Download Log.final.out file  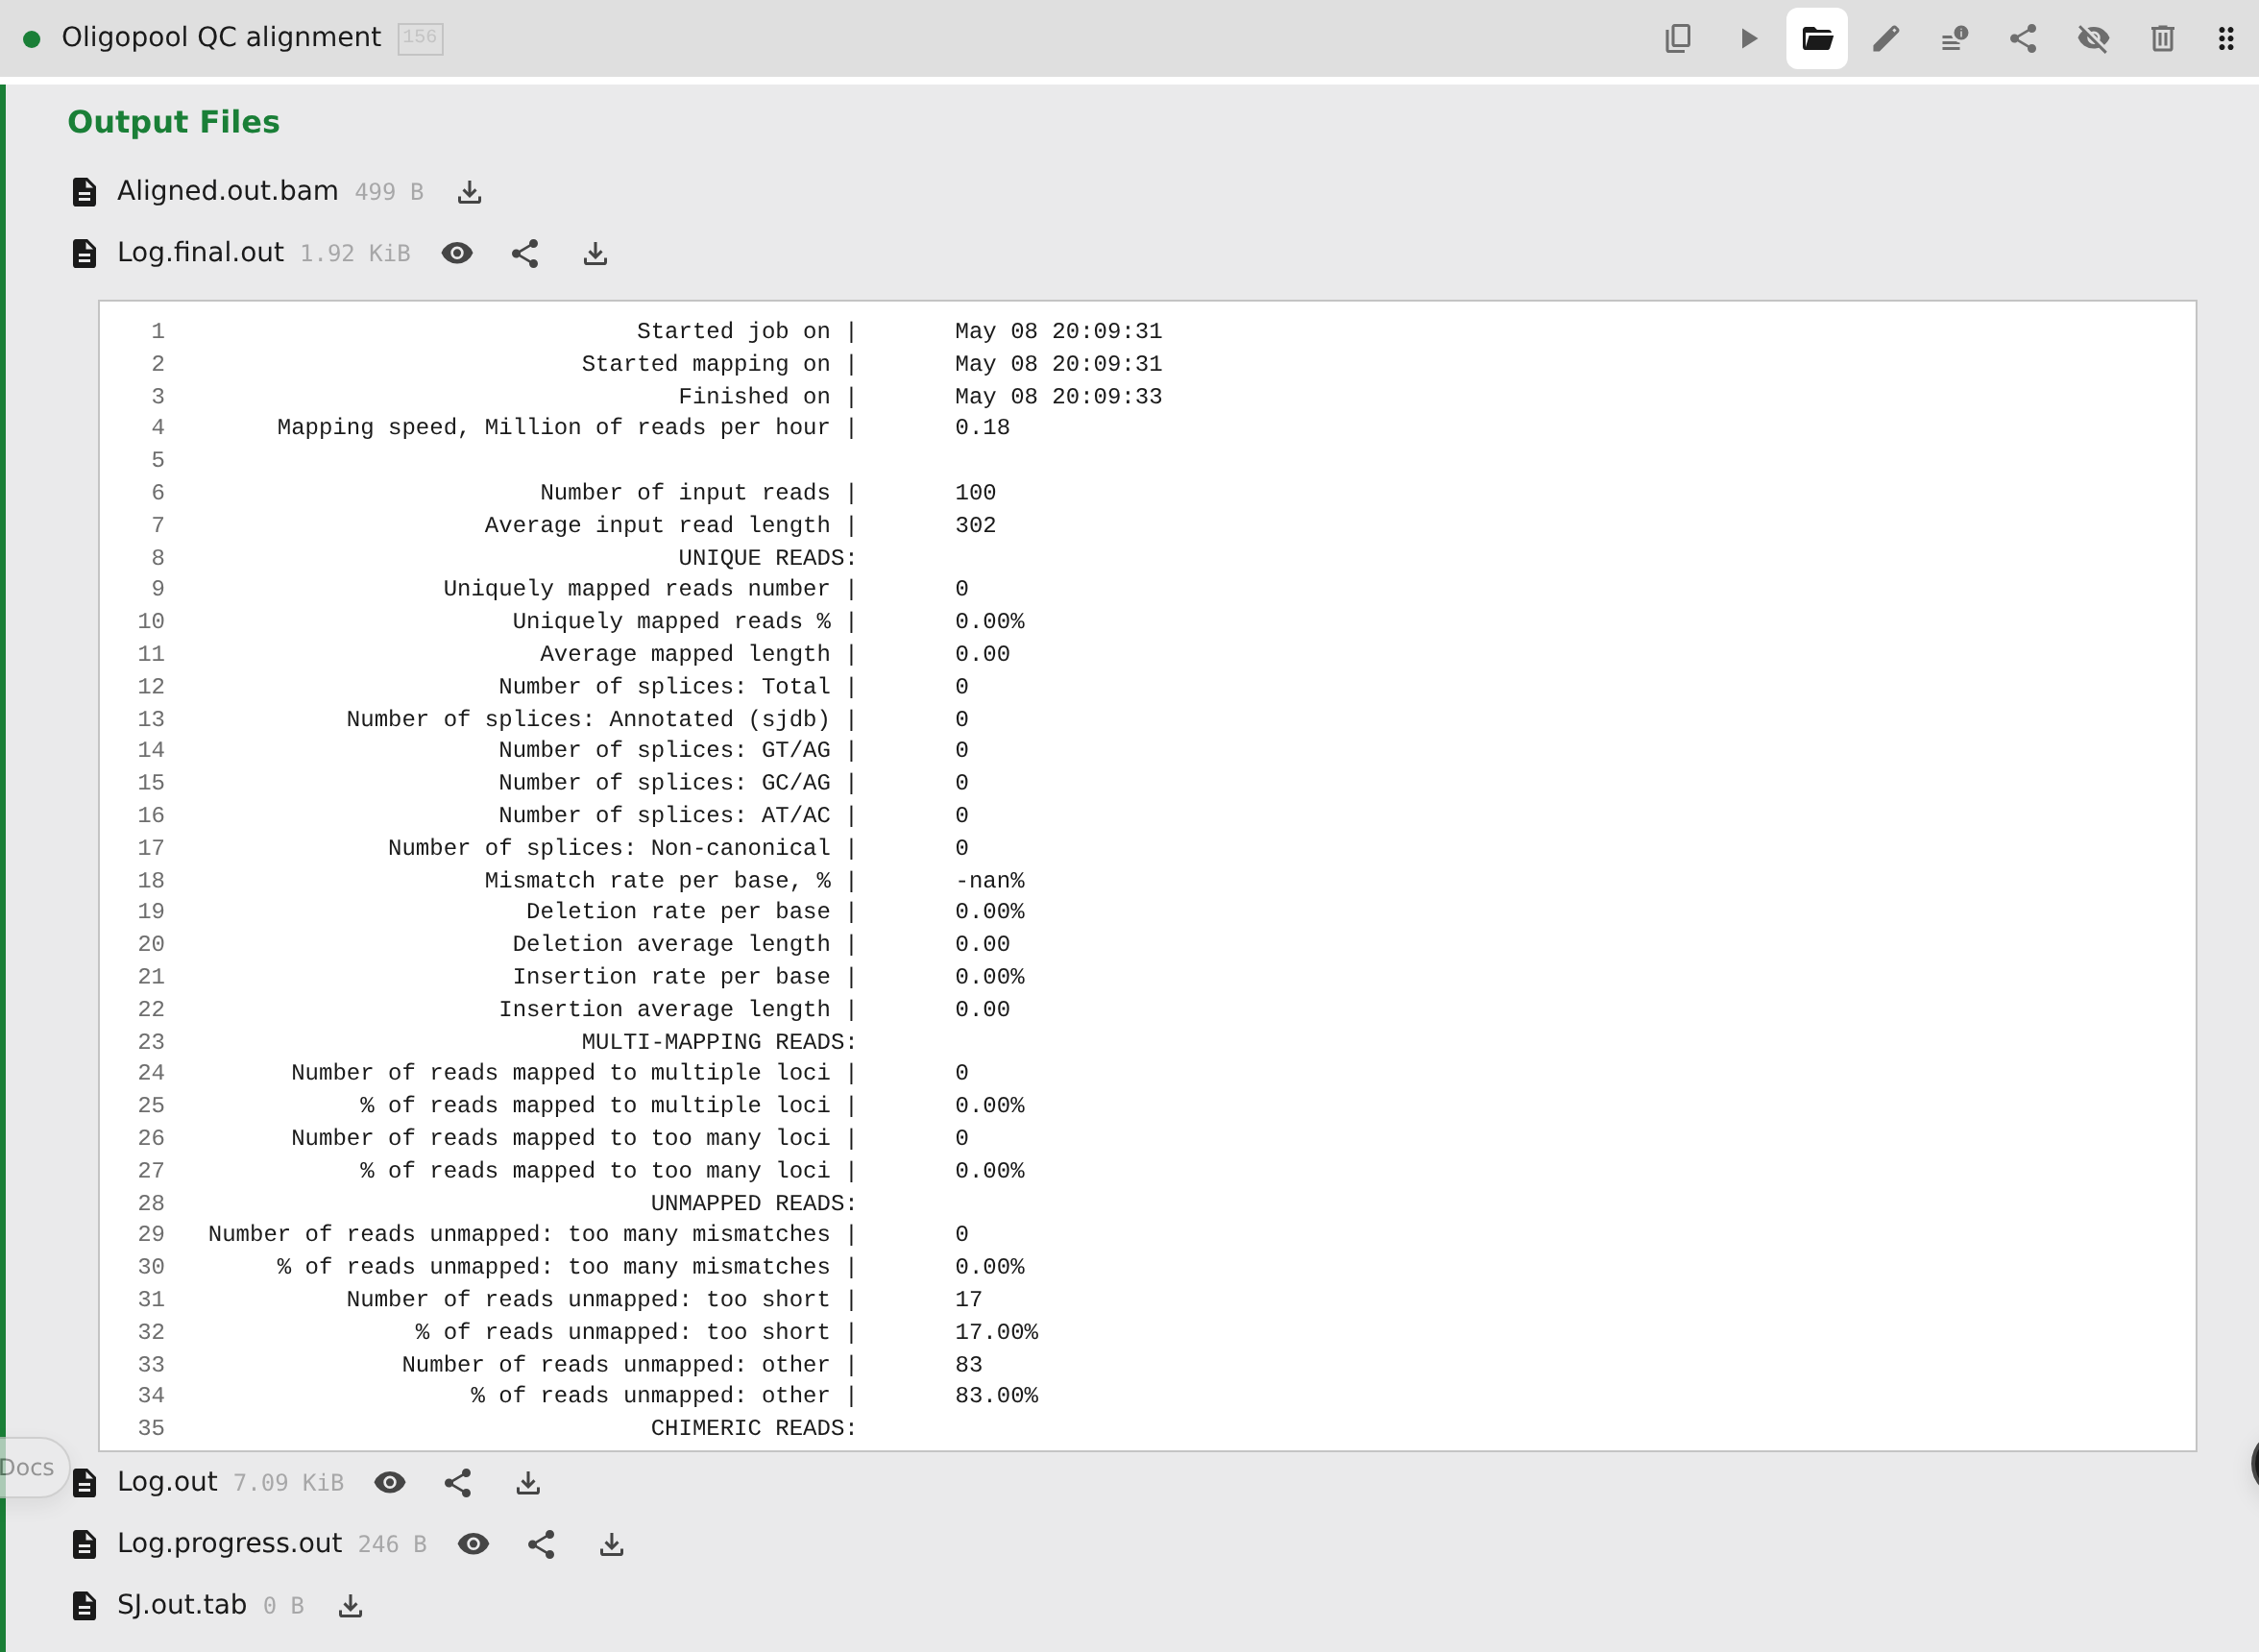(x=595, y=253)
